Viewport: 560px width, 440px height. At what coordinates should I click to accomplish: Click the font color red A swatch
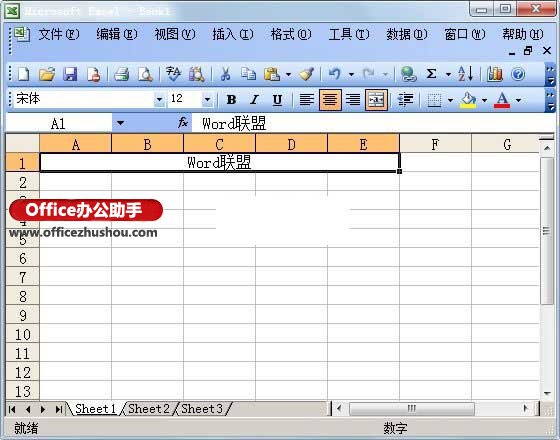(x=502, y=100)
